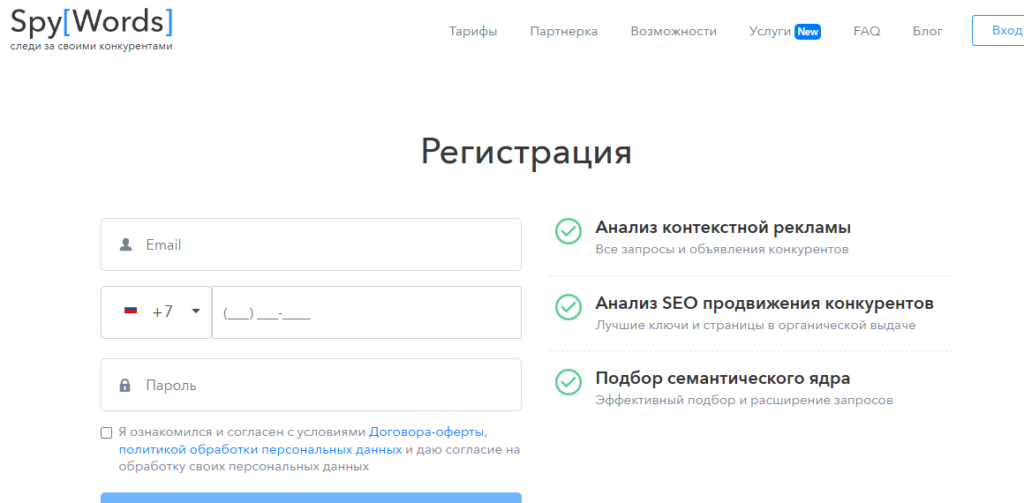This screenshot has width=1024, height=503.
Task: Click the text Анализ контекстной рекламы
Action: (723, 228)
